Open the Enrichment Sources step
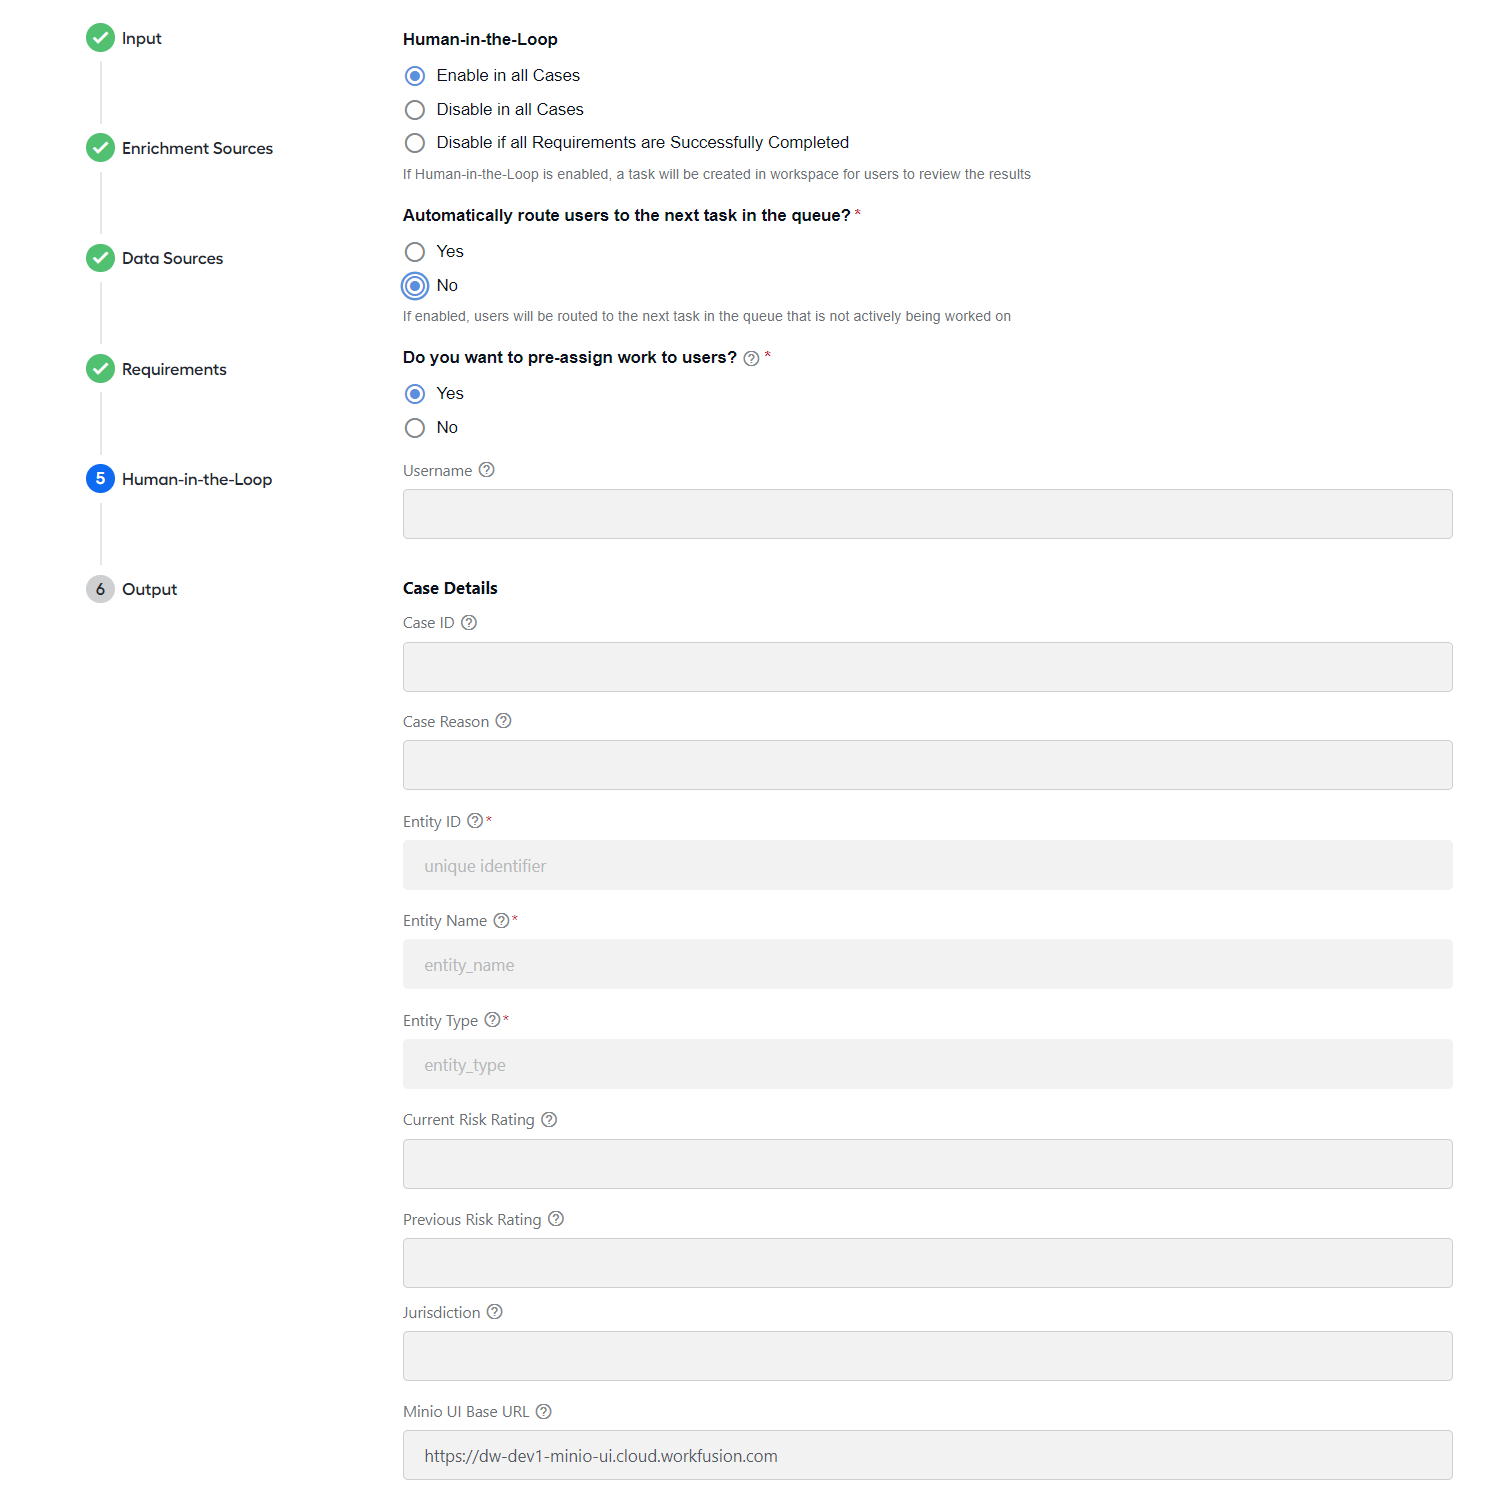This screenshot has width=1511, height=1501. coord(180,148)
